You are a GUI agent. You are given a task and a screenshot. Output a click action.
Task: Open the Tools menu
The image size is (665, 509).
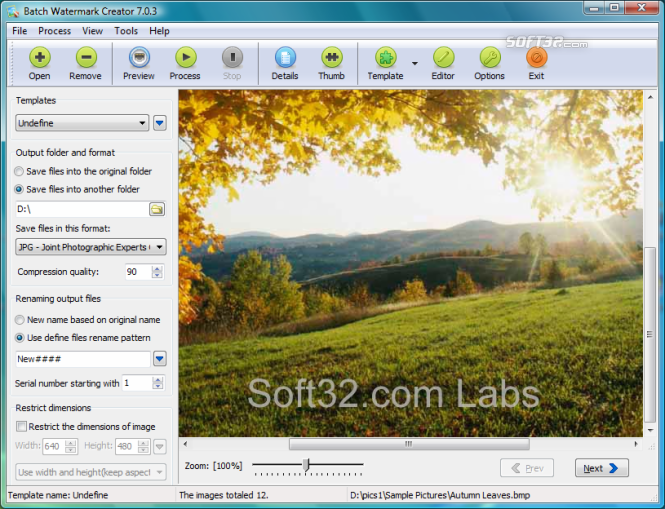click(126, 31)
